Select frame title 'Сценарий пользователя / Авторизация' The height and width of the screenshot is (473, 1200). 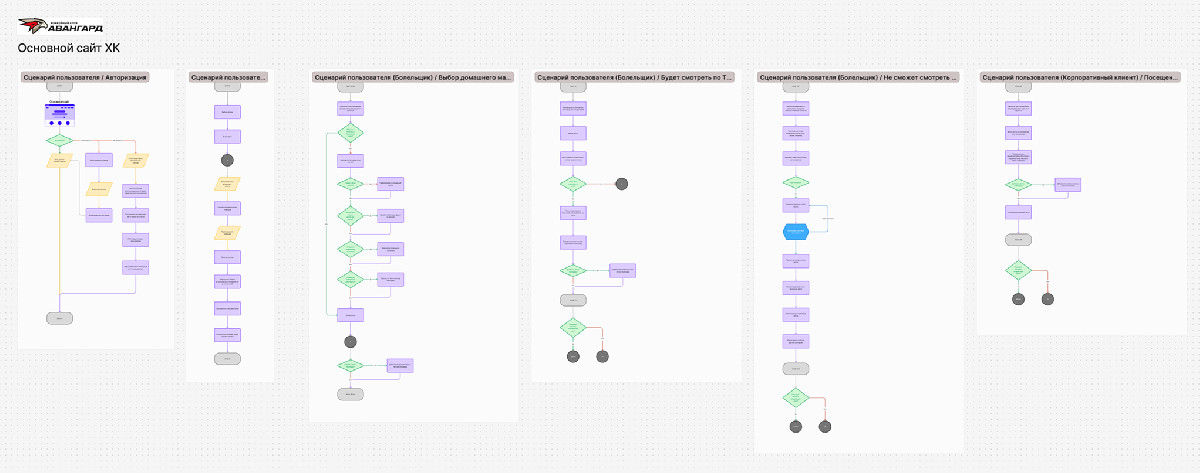tap(85, 77)
